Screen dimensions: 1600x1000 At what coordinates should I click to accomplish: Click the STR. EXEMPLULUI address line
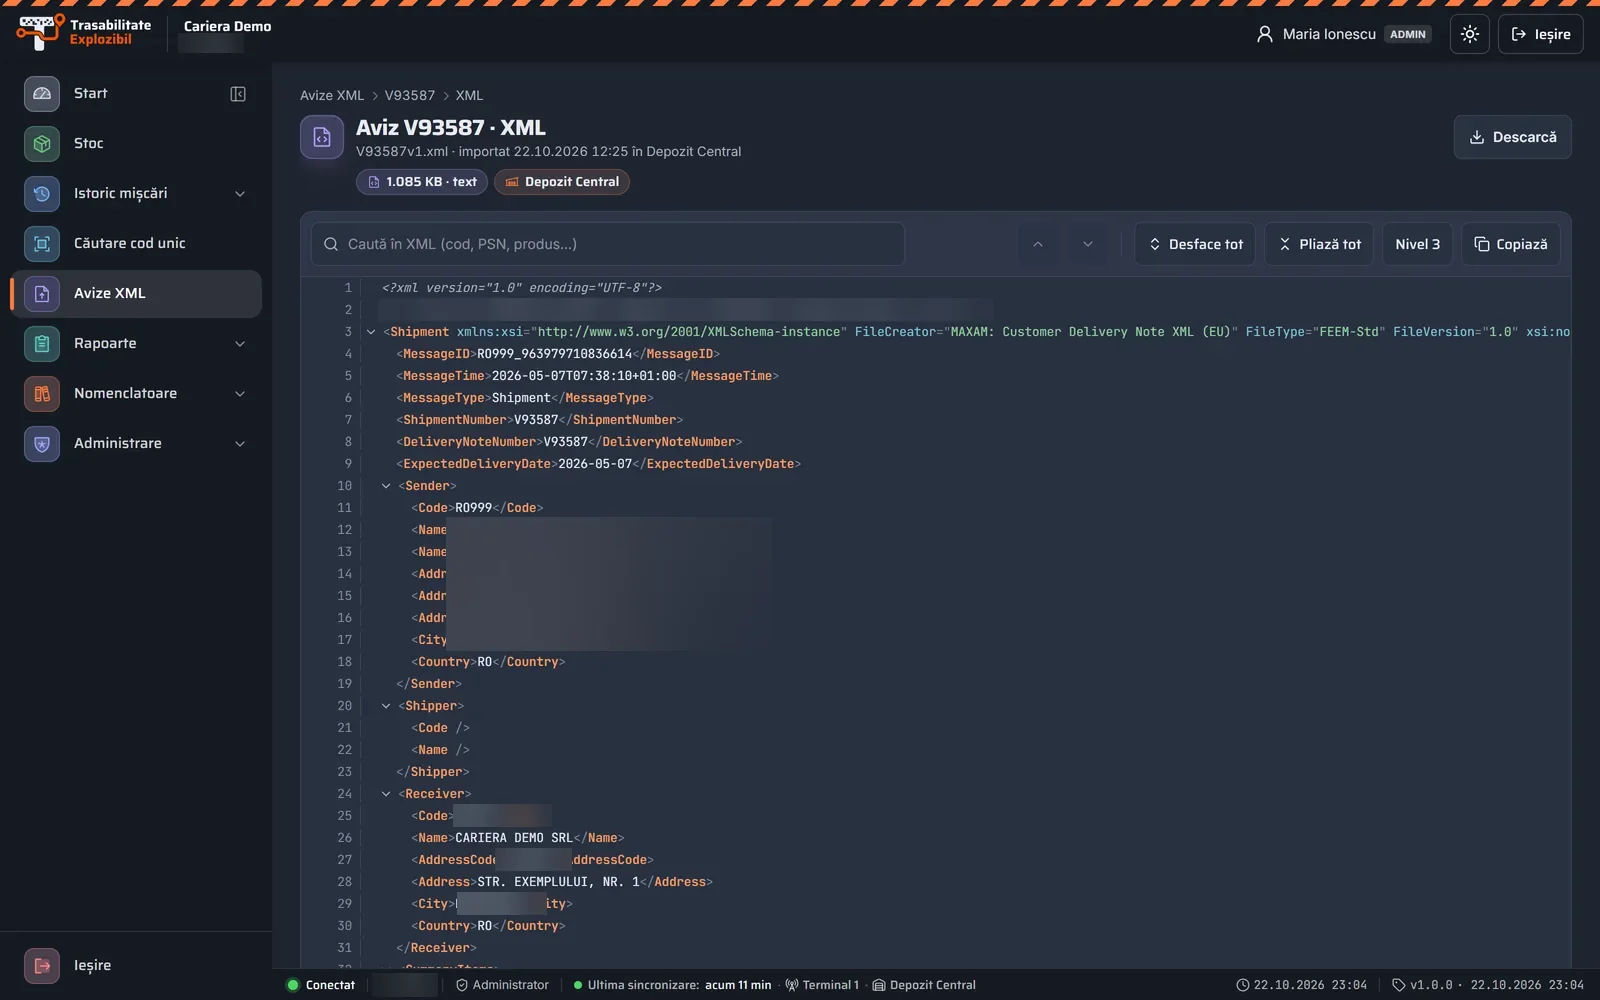562,882
